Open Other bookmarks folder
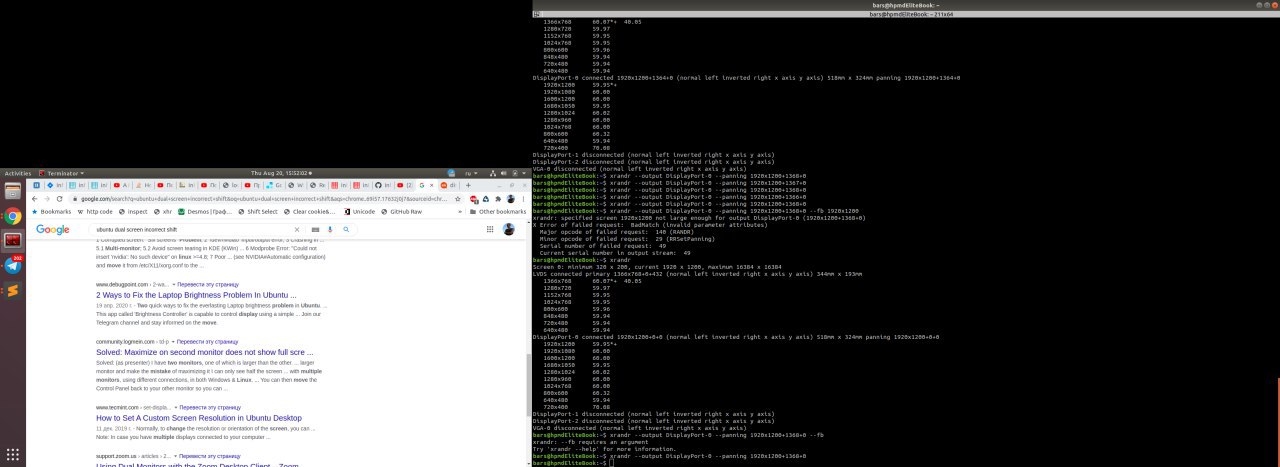 496,212
